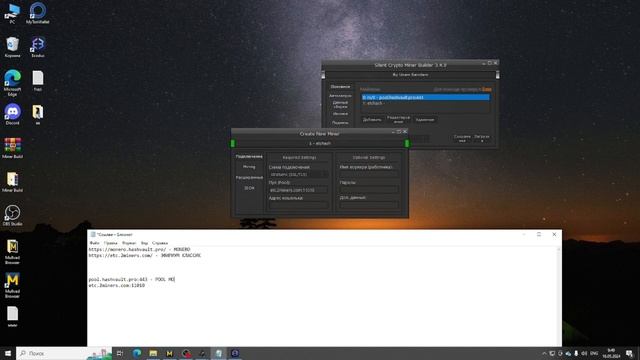
Task: Open the Расширенный tab in Create New Miner
Action: pos(249,178)
